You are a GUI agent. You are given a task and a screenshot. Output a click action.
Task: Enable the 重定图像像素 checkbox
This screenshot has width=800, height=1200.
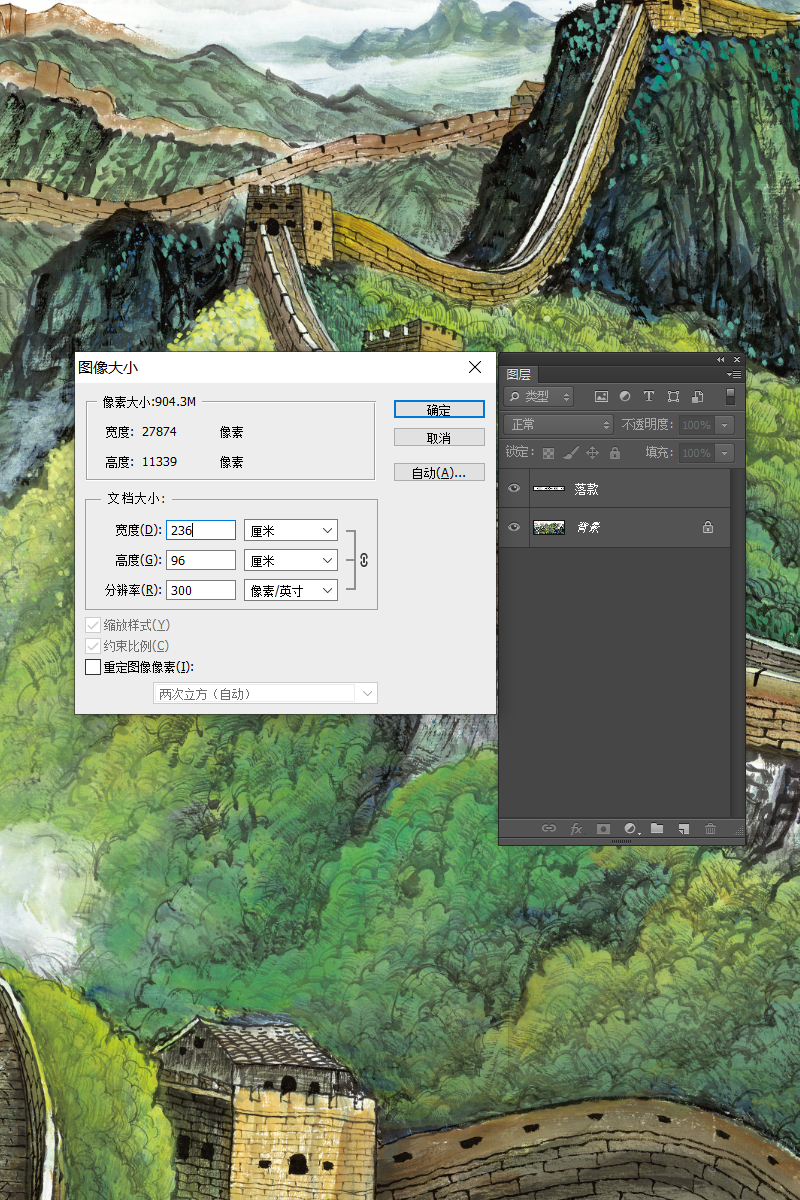(x=93, y=667)
